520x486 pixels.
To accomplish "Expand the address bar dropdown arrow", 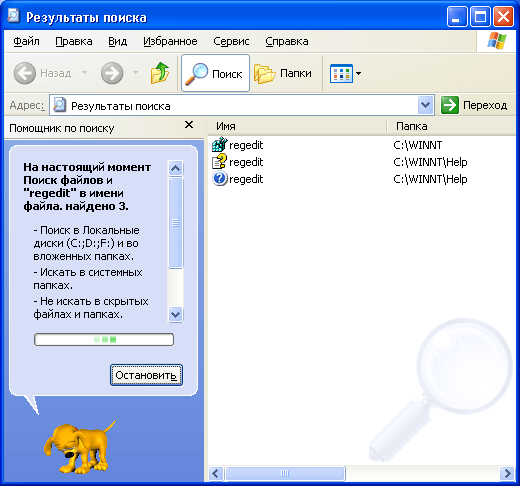I will [425, 105].
